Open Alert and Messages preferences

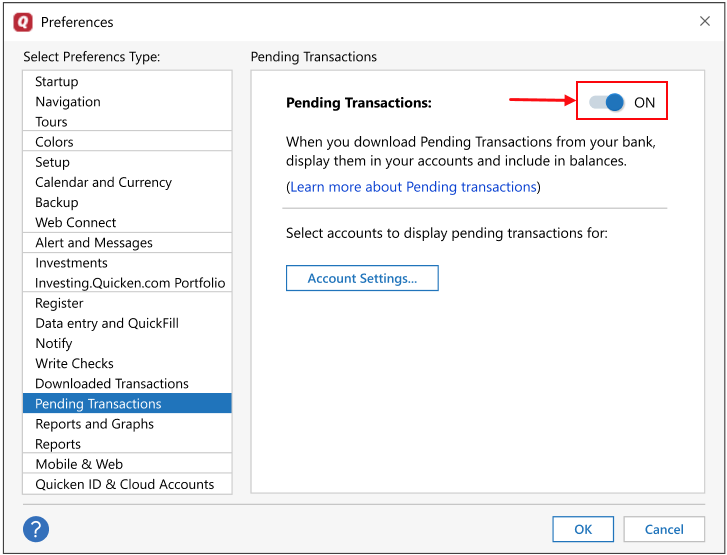point(94,243)
